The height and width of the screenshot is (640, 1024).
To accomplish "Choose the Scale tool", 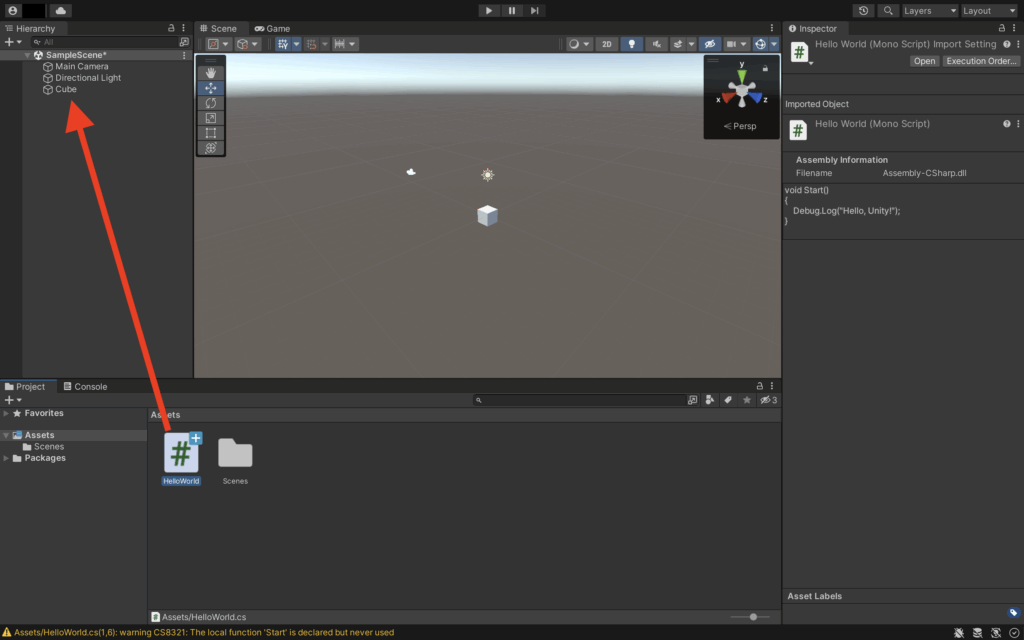I will pos(210,118).
